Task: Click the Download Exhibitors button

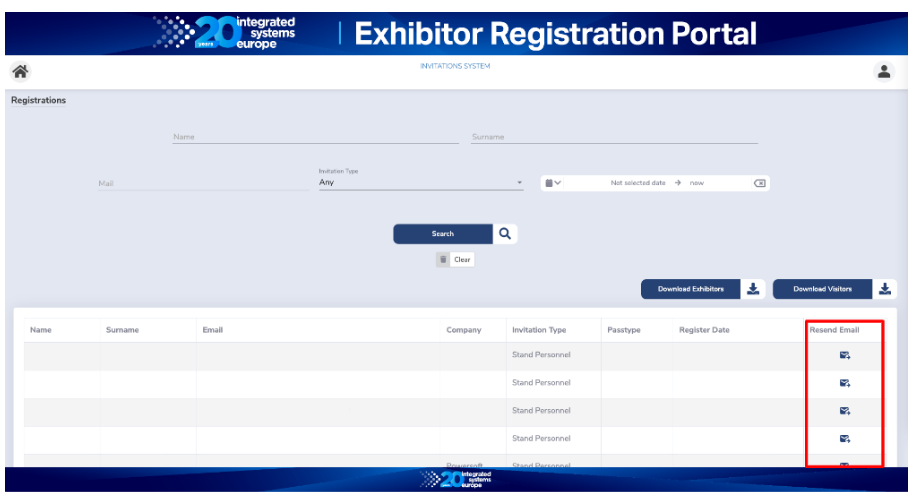Action: tap(690, 289)
